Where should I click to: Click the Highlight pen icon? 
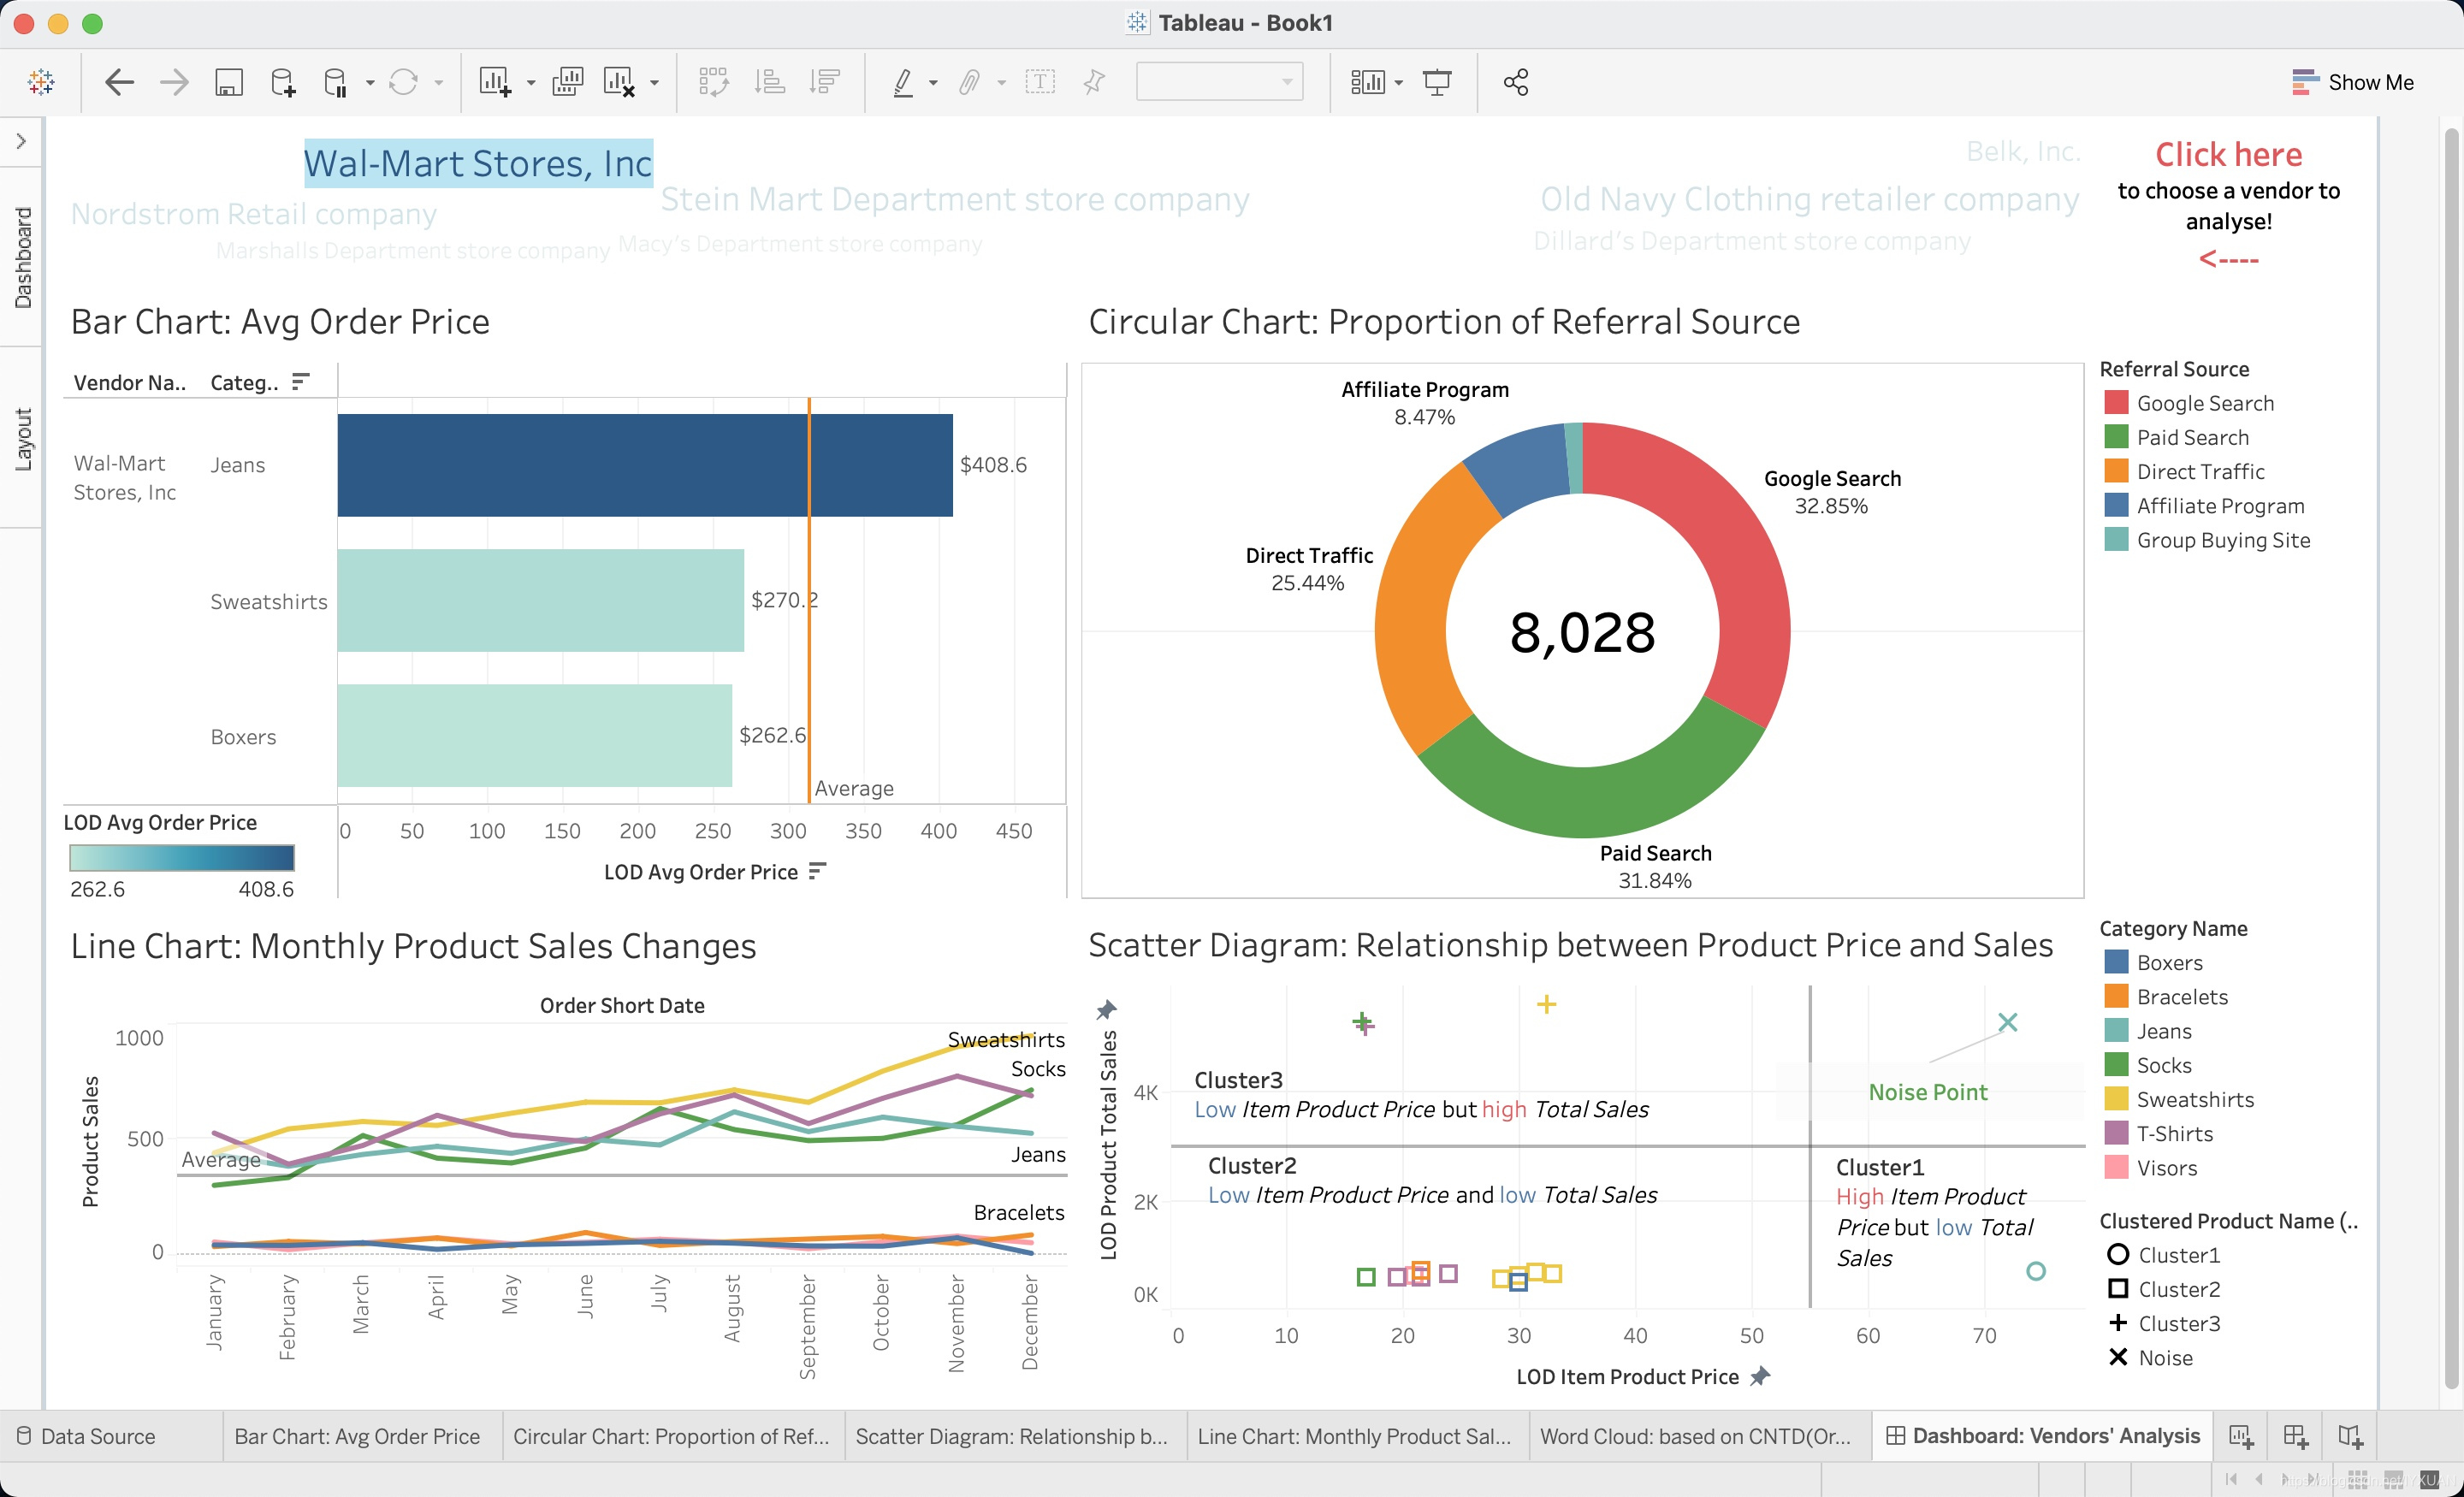coord(903,82)
